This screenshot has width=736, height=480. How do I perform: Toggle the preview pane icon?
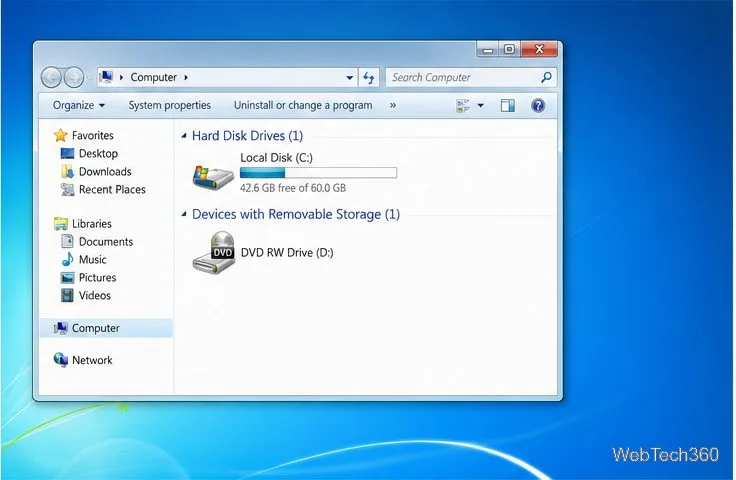tap(507, 106)
